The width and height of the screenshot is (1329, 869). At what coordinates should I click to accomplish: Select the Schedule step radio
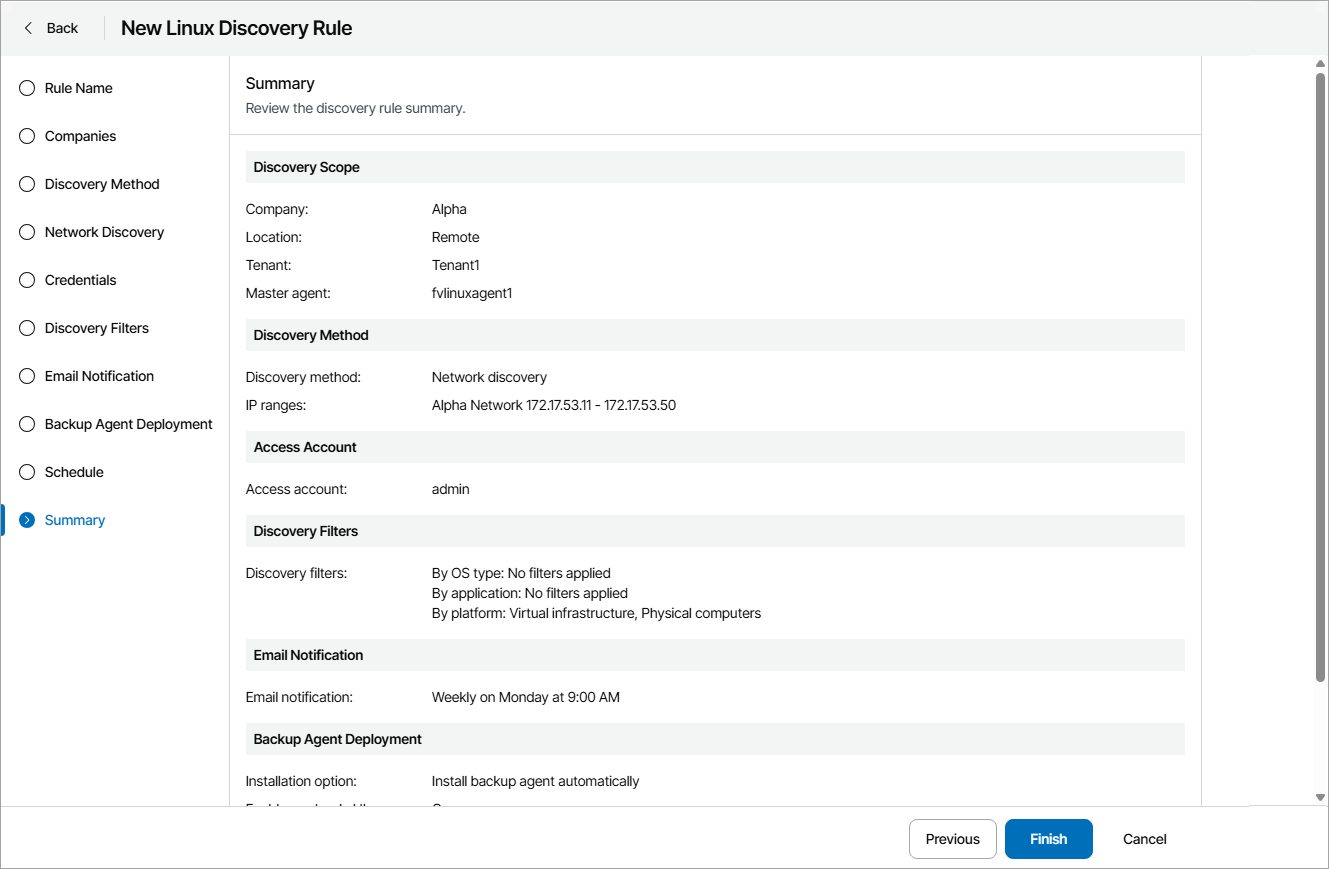26,472
